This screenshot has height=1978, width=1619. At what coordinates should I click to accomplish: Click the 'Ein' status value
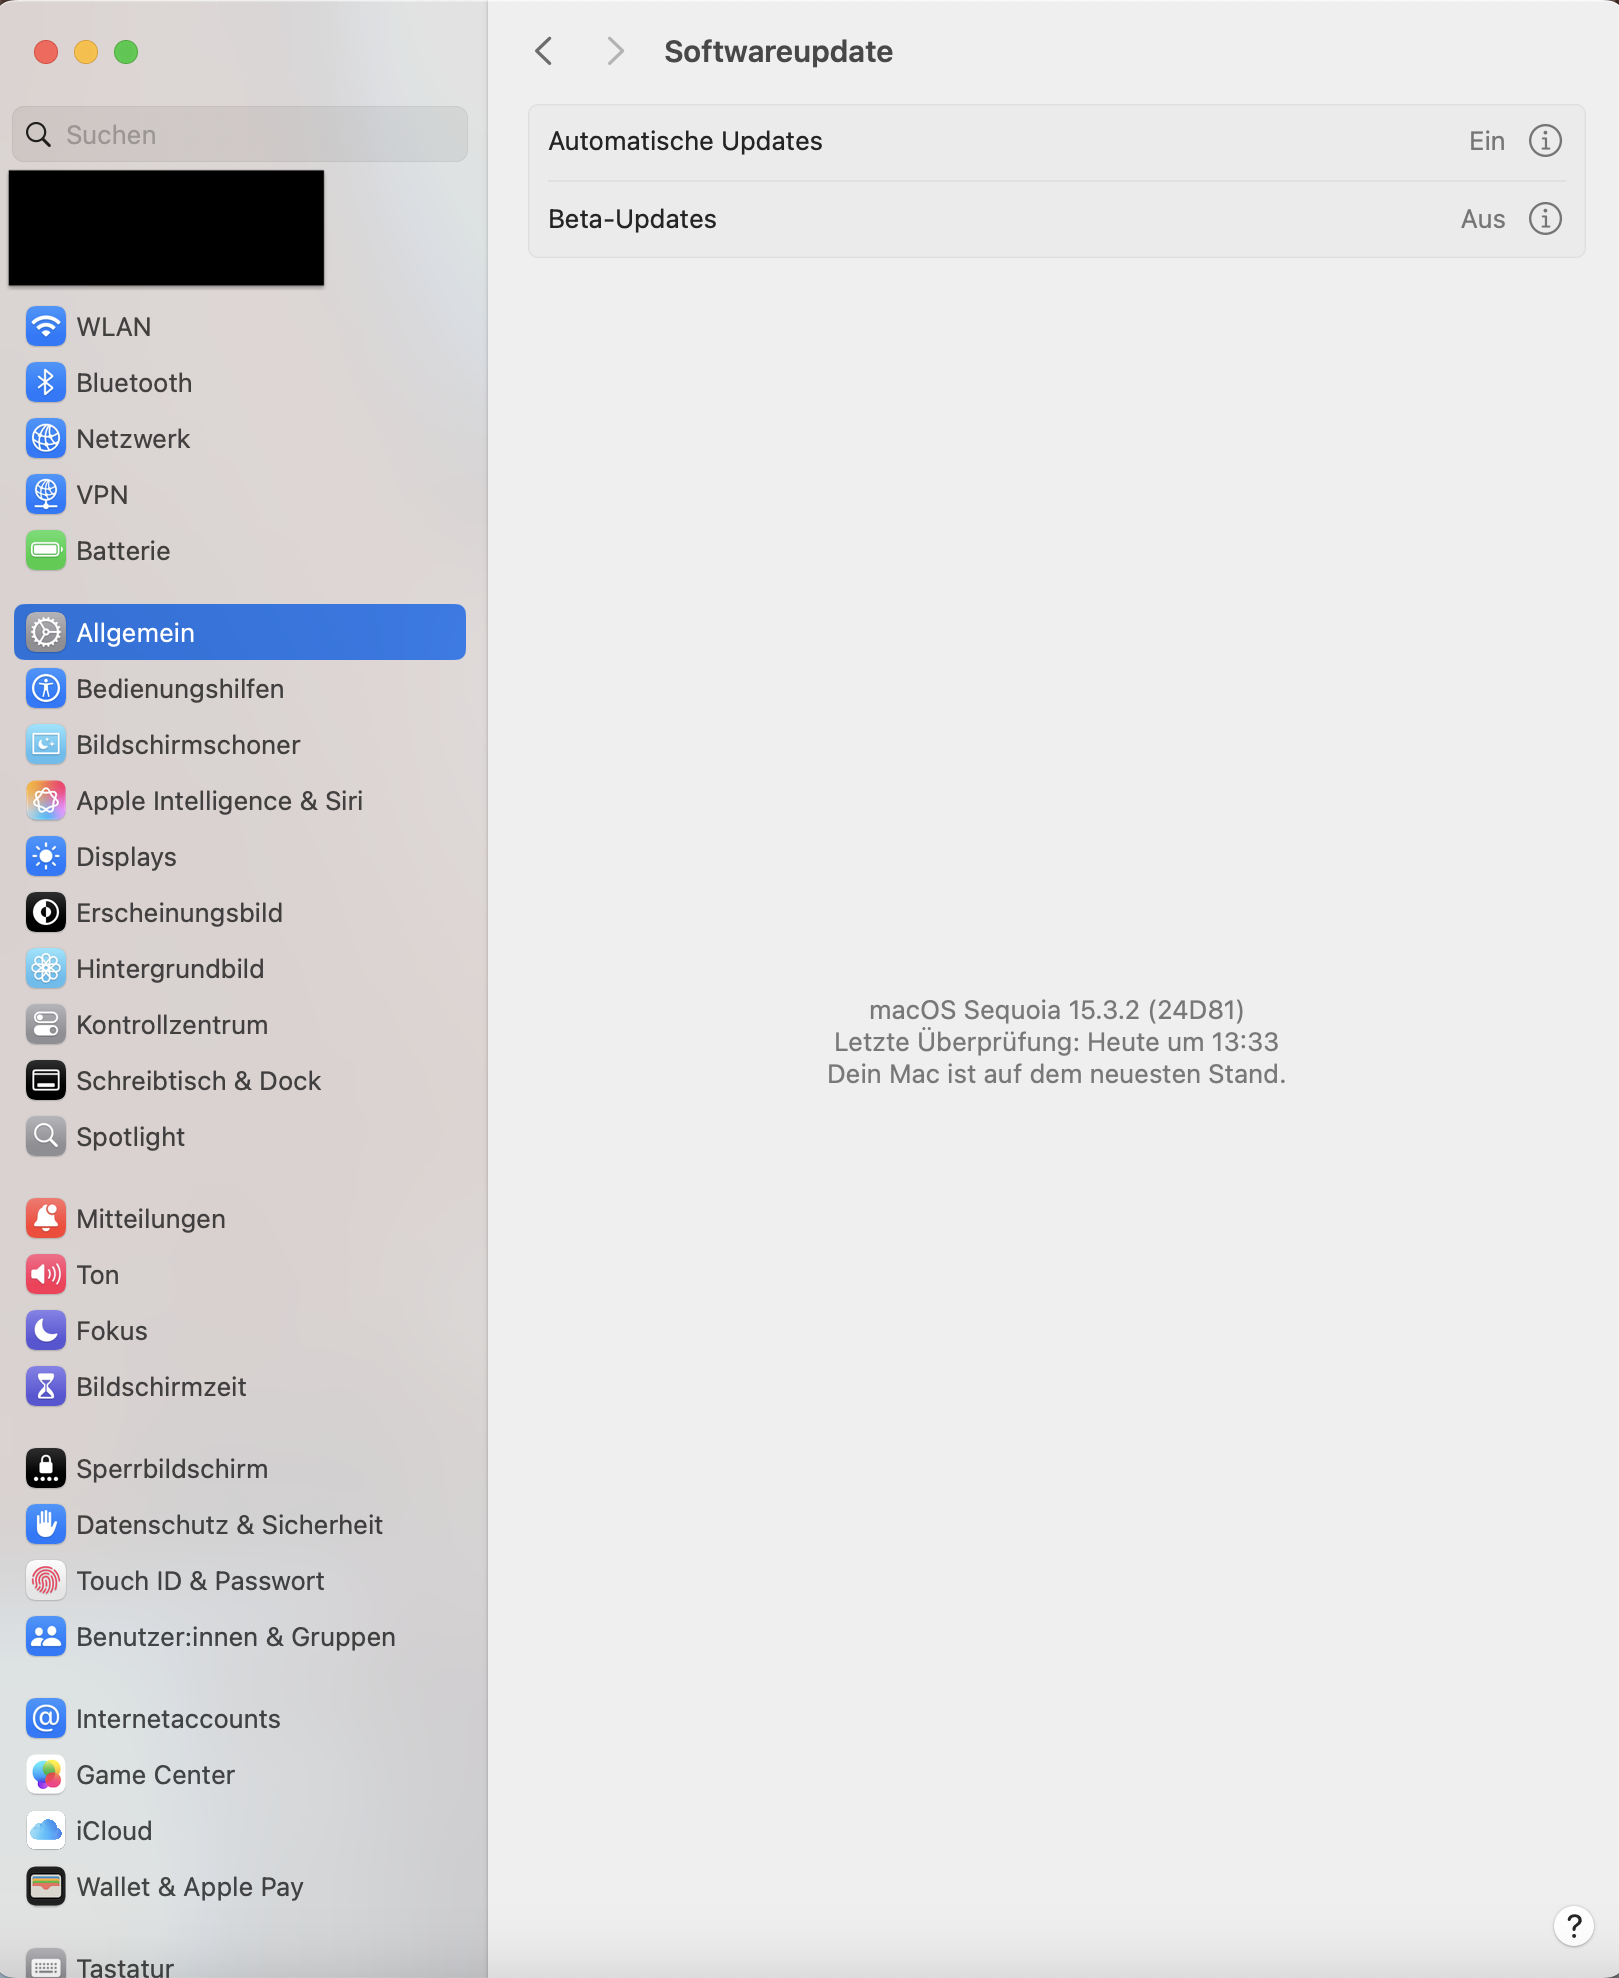1487,141
